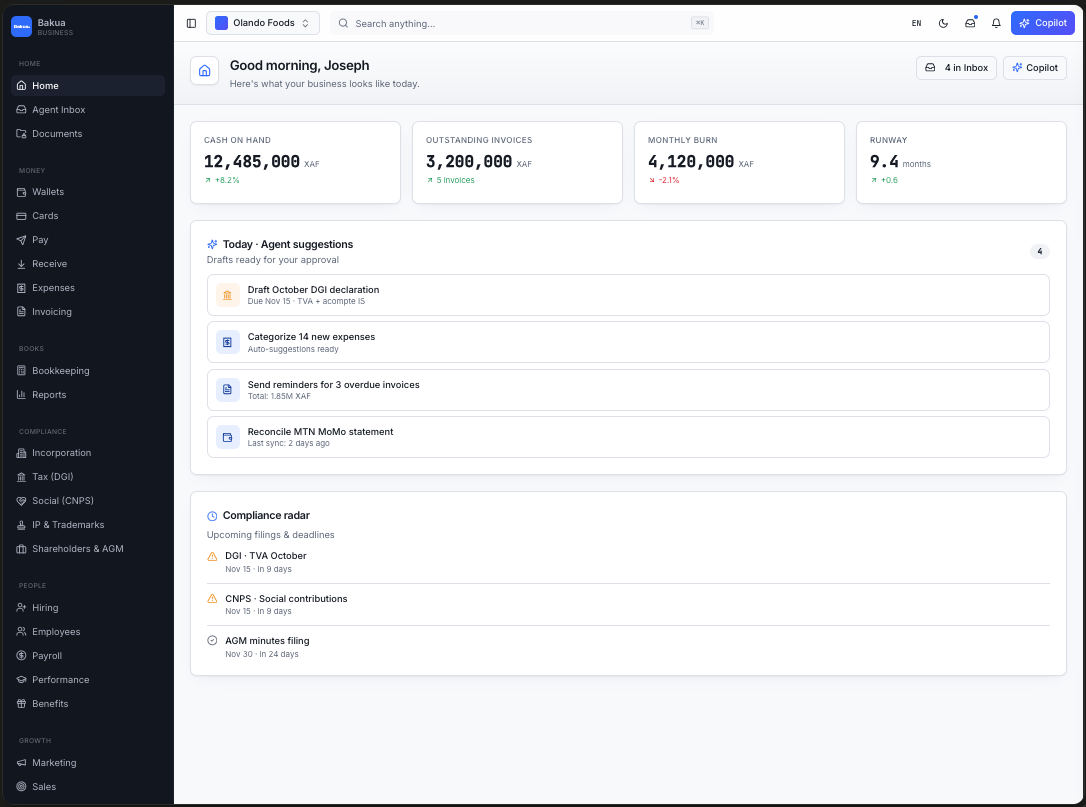Image resolution: width=1086 pixels, height=807 pixels.
Task: Click the Compliance radar clock icon
Action: point(213,516)
